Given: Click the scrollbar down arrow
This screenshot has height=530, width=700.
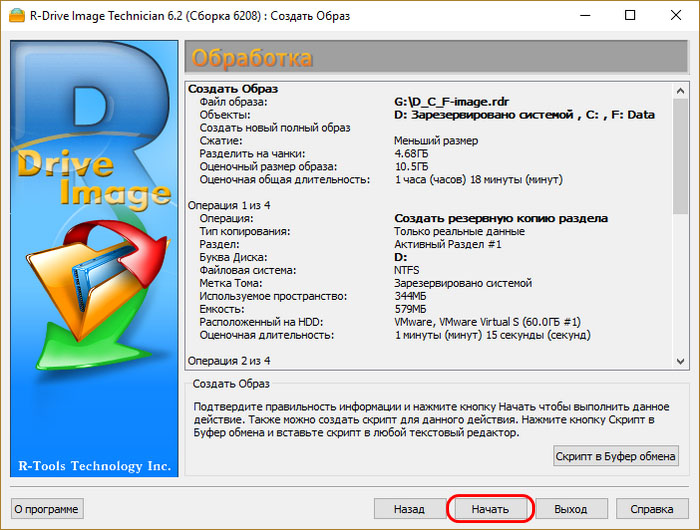Looking at the screenshot, I should [680, 361].
